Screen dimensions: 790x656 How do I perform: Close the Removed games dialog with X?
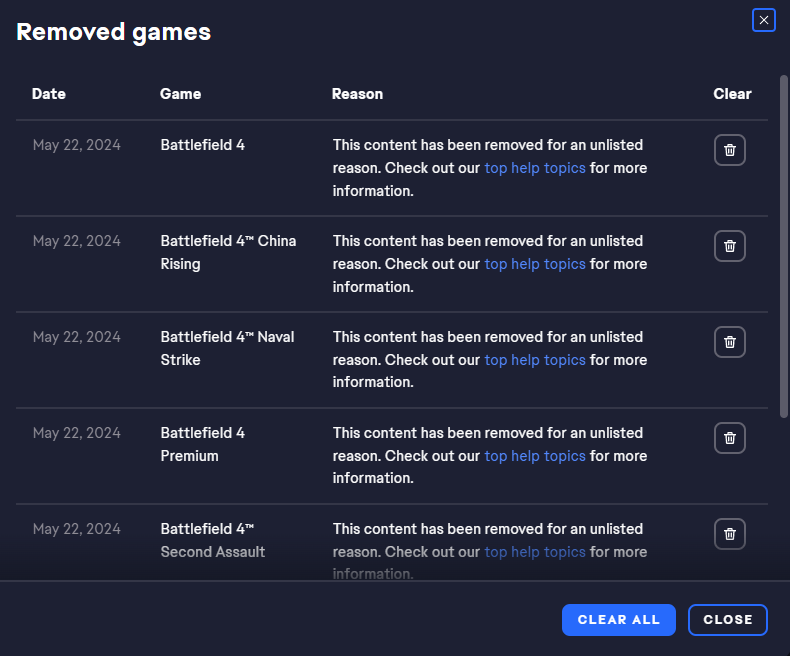[764, 20]
